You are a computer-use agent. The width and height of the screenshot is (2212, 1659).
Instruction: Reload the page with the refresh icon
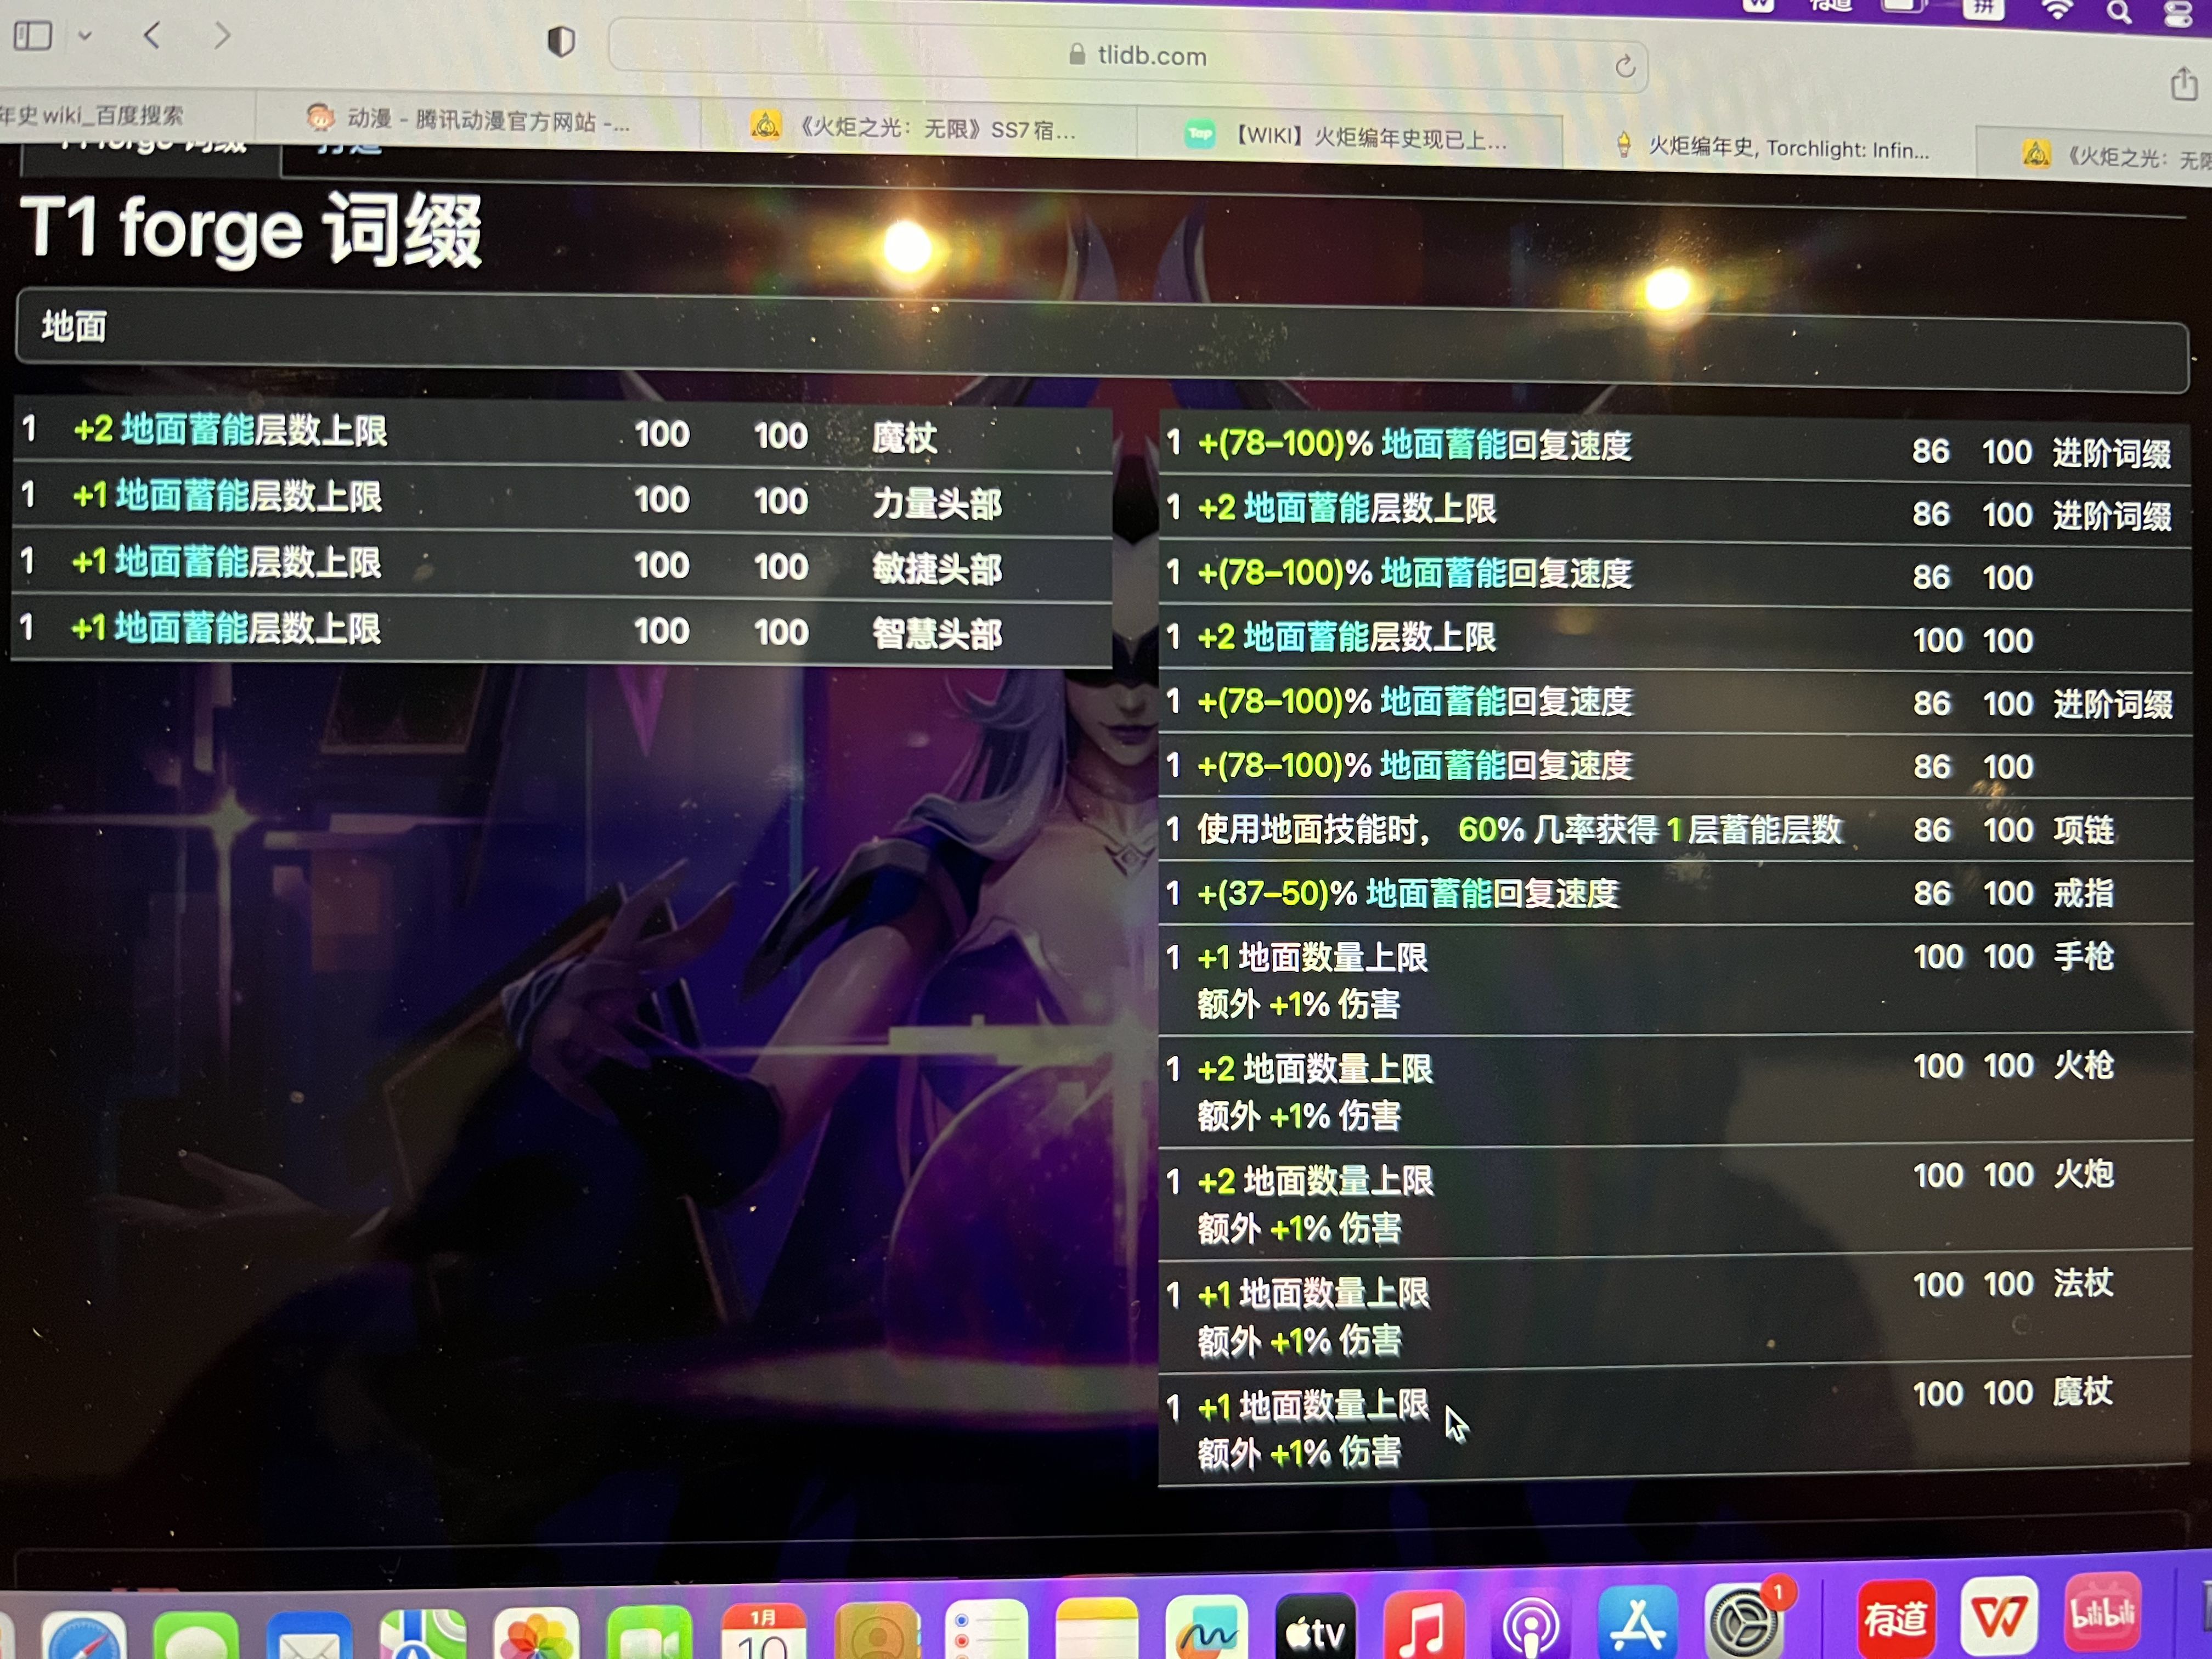(x=1625, y=66)
